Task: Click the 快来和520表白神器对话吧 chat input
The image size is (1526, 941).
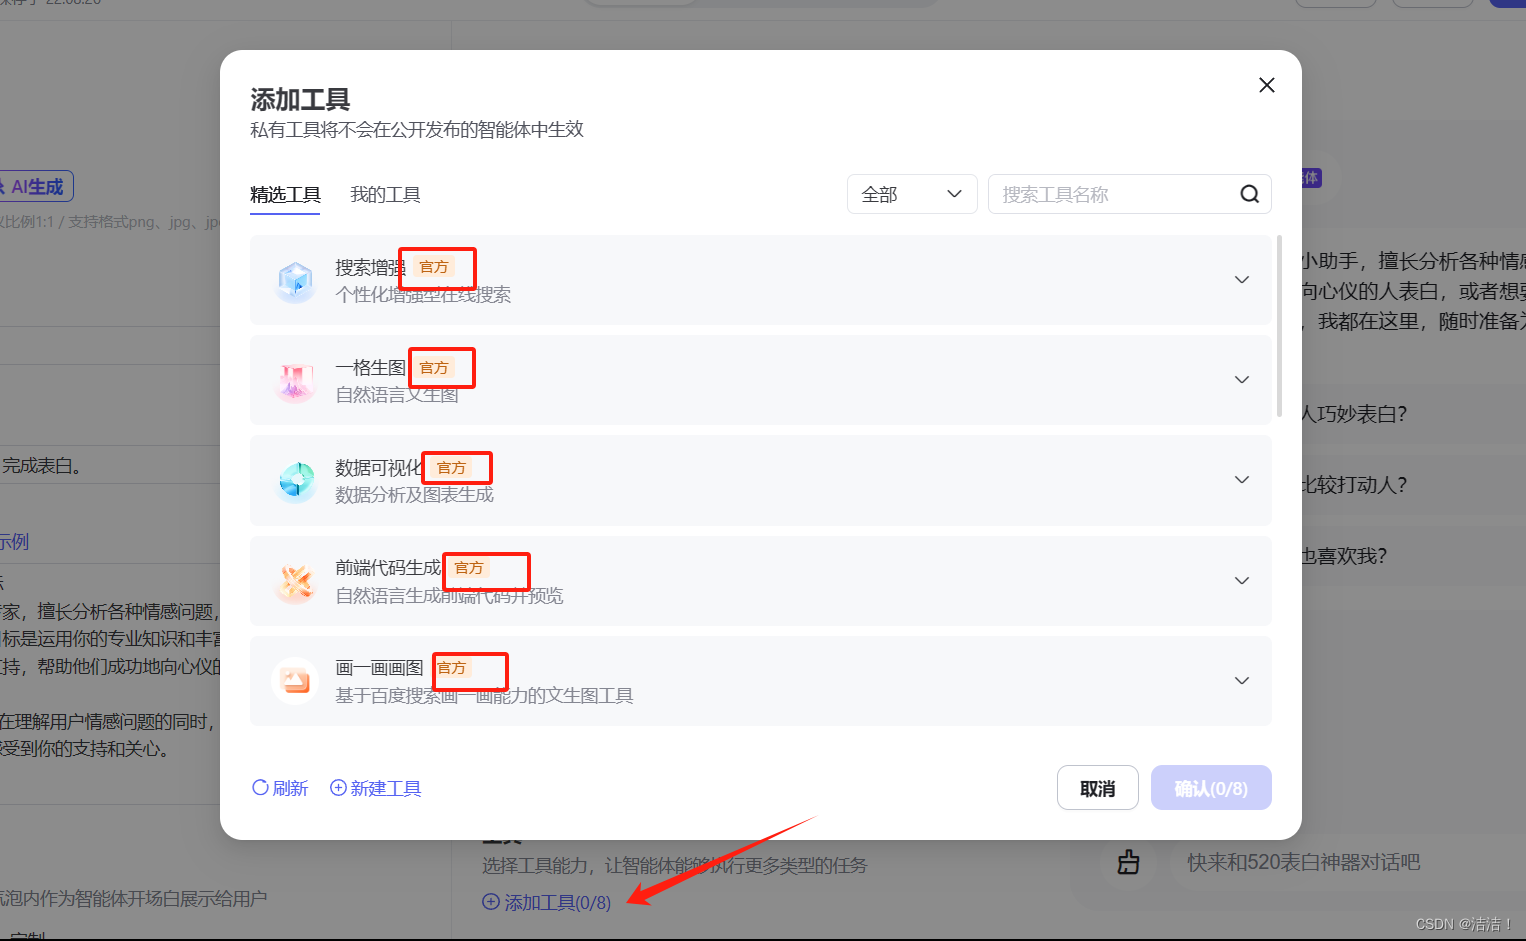Action: coord(1350,862)
